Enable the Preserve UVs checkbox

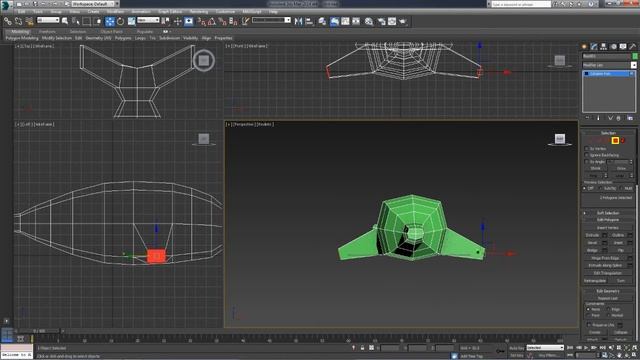(589, 325)
